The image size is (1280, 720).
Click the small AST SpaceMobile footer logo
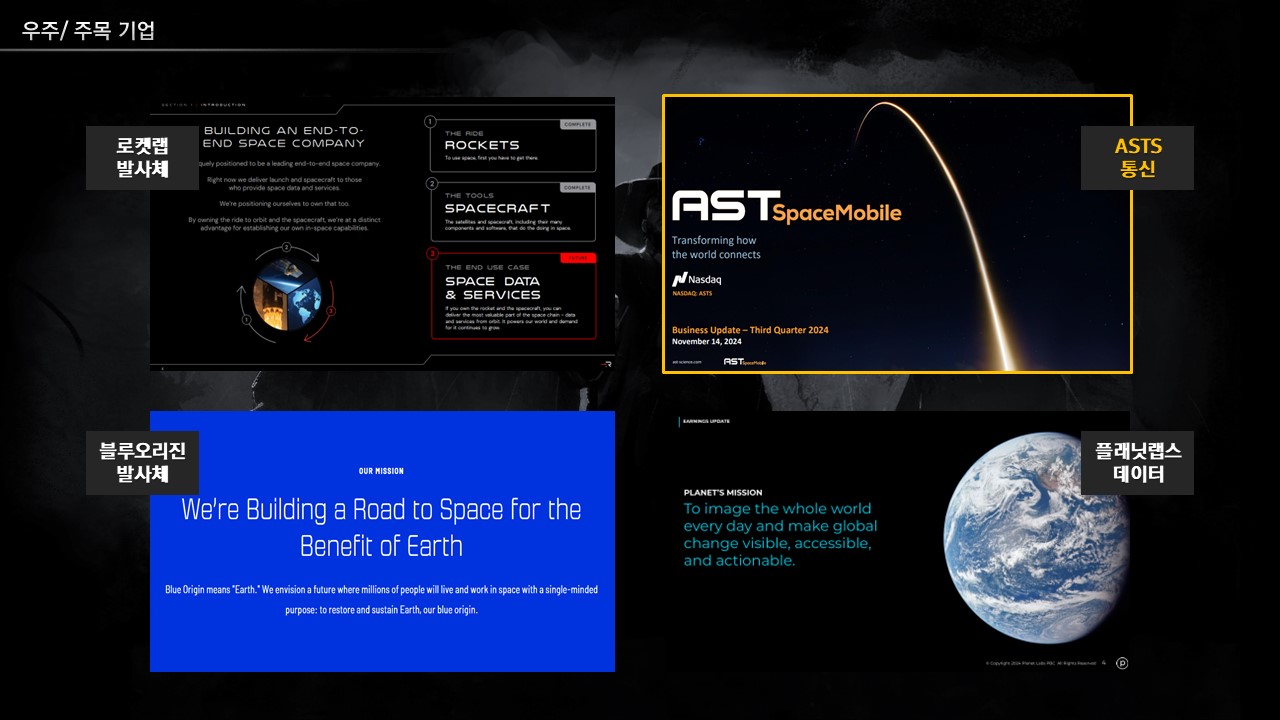coord(746,361)
